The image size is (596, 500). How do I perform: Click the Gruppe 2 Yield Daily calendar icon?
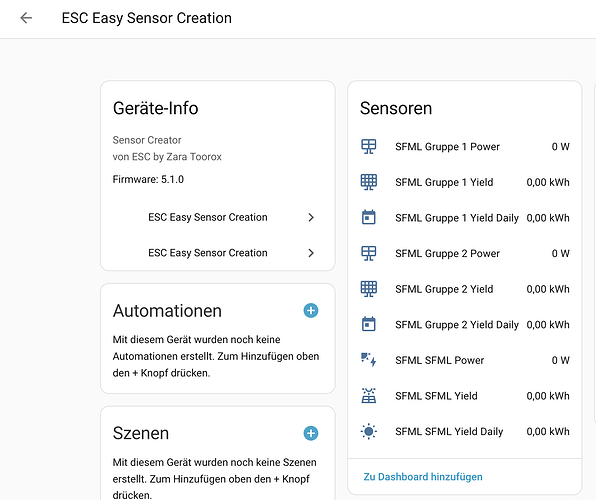pyautogui.click(x=368, y=324)
